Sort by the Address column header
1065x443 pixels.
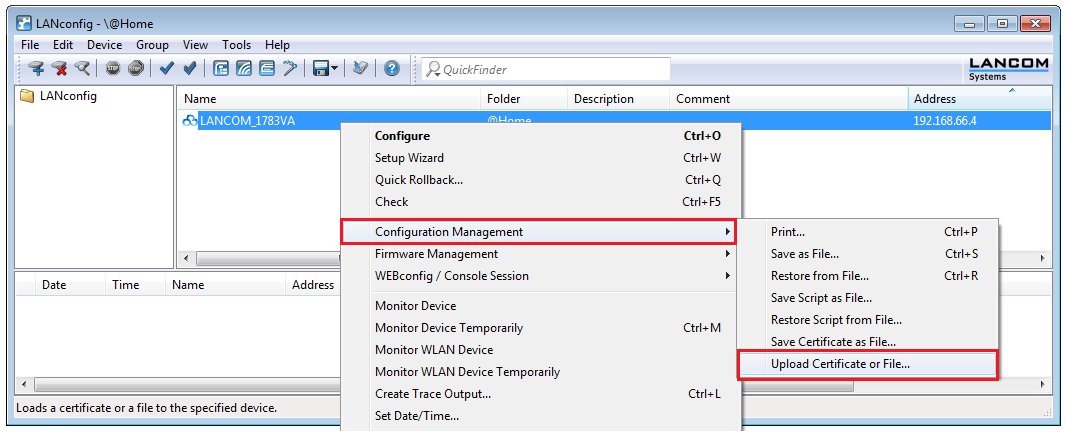tap(934, 99)
